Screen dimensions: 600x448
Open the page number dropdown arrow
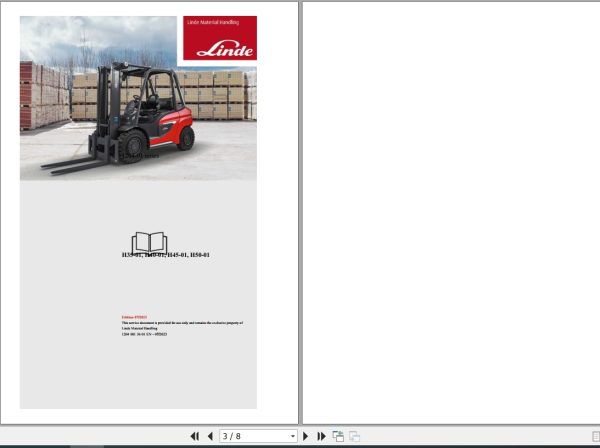293,436
